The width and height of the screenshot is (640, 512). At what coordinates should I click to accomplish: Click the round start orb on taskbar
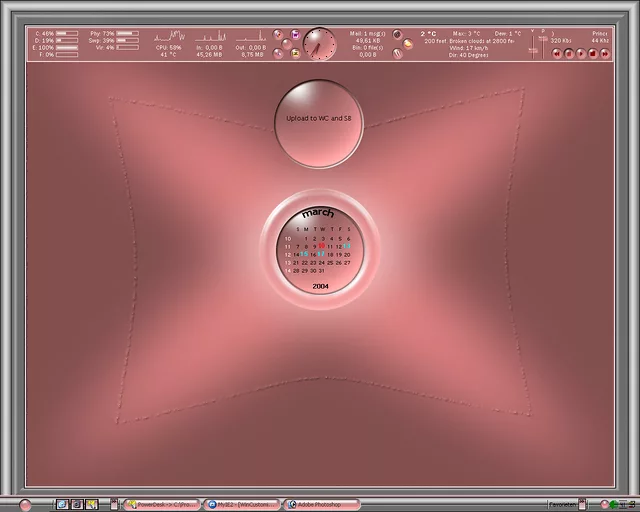click(x=25, y=504)
